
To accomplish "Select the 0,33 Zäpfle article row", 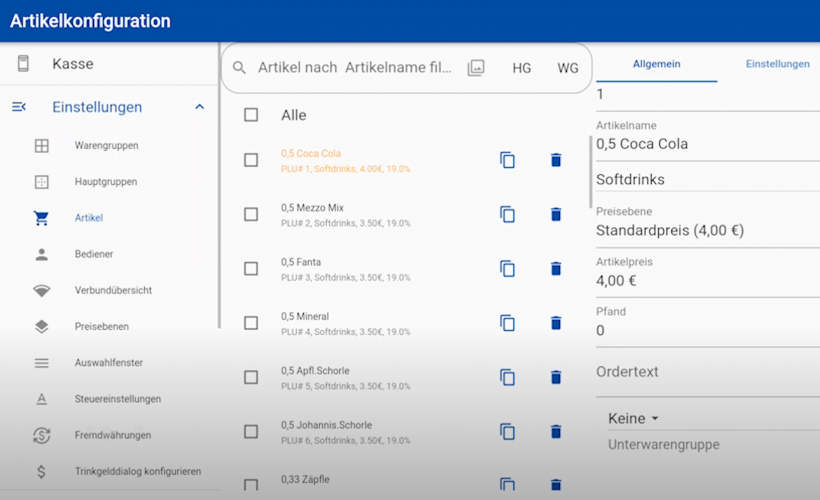I will (406, 482).
